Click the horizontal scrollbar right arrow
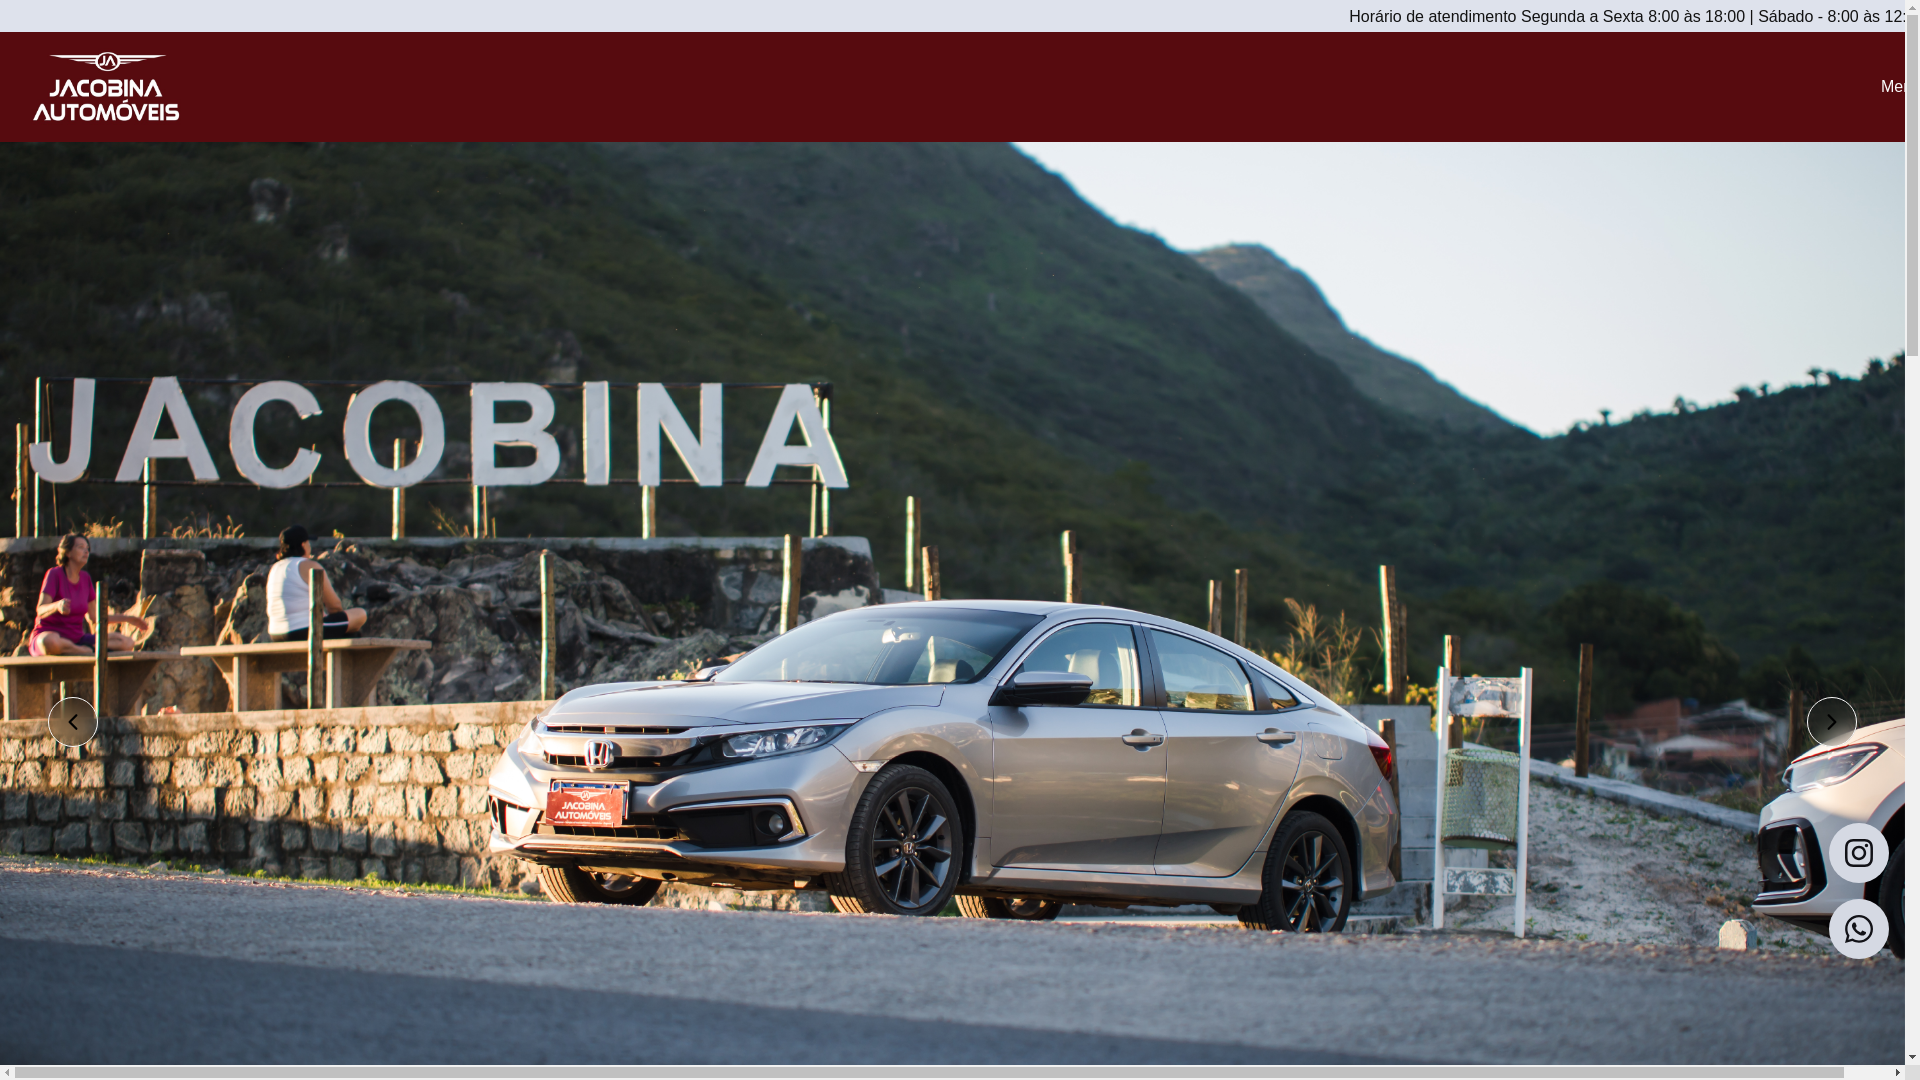The height and width of the screenshot is (1080, 1920). (x=1897, y=1073)
